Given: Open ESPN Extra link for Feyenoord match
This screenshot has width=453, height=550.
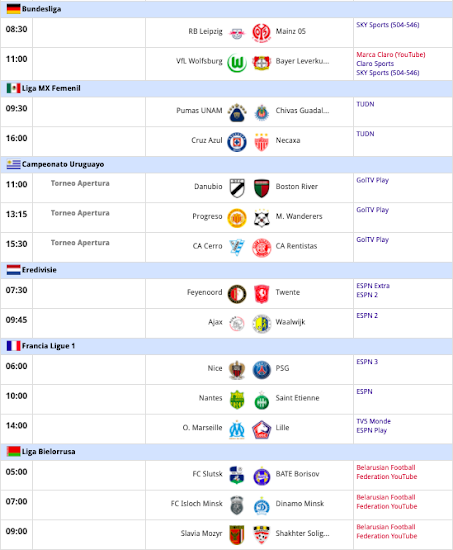Looking at the screenshot, I should (373, 286).
